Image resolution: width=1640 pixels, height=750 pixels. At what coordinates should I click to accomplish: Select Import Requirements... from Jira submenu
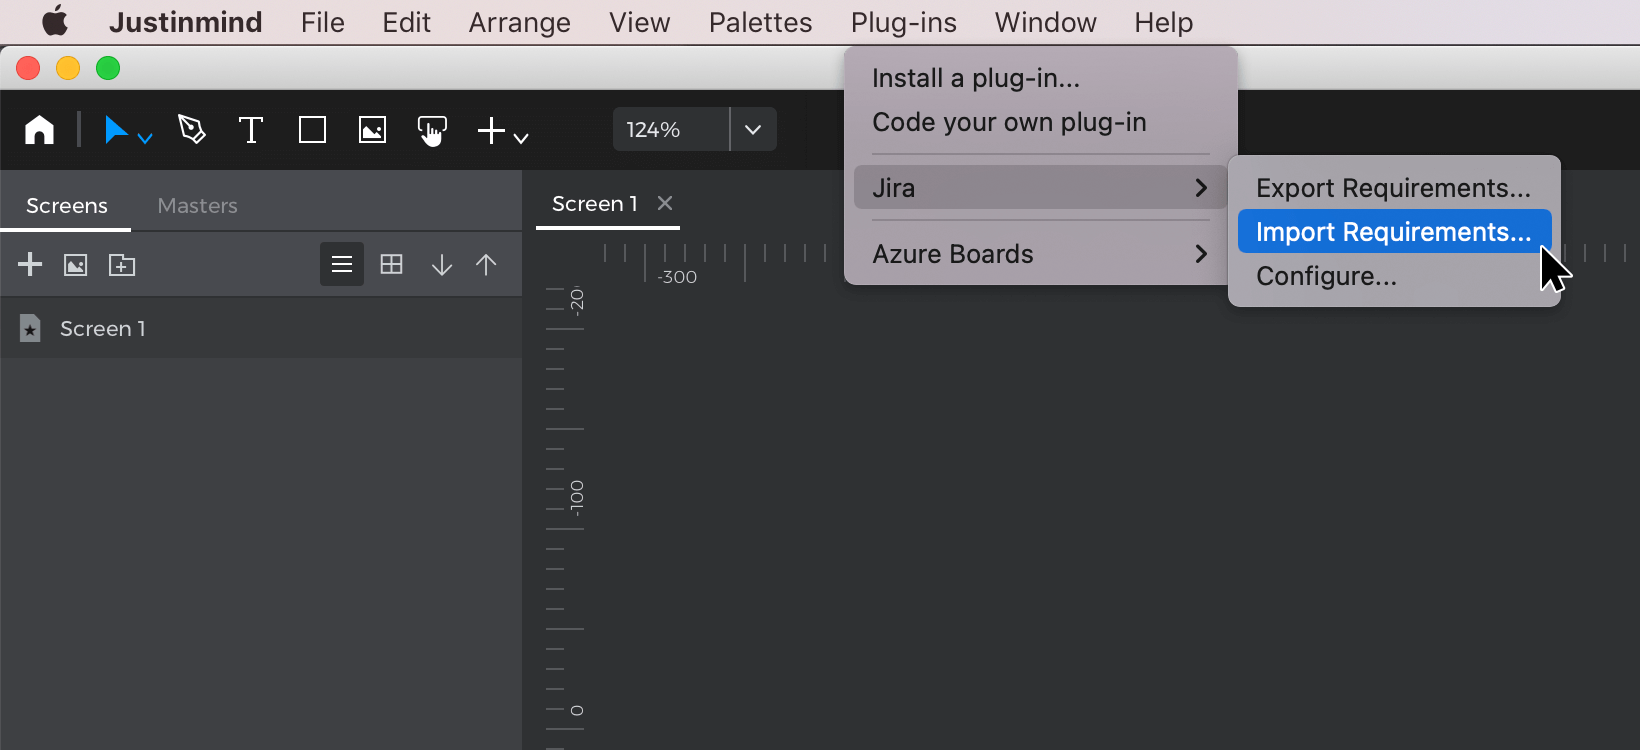coord(1394,232)
